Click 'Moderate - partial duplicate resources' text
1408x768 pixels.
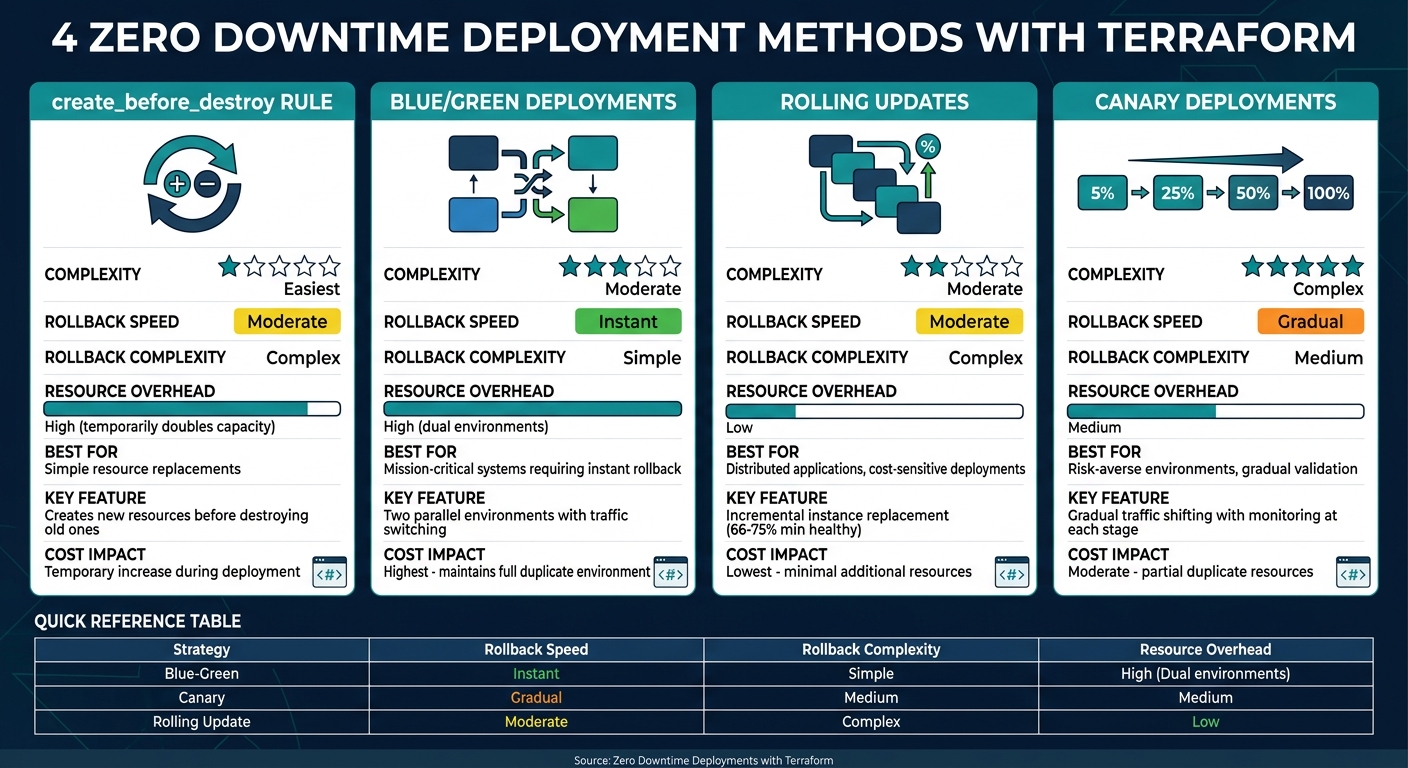[x=1190, y=572]
